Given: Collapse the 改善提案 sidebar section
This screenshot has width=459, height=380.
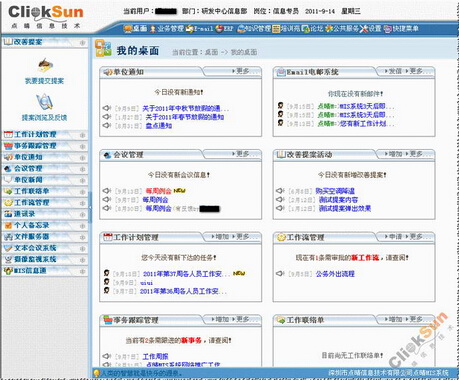Looking at the screenshot, I should coord(82,43).
